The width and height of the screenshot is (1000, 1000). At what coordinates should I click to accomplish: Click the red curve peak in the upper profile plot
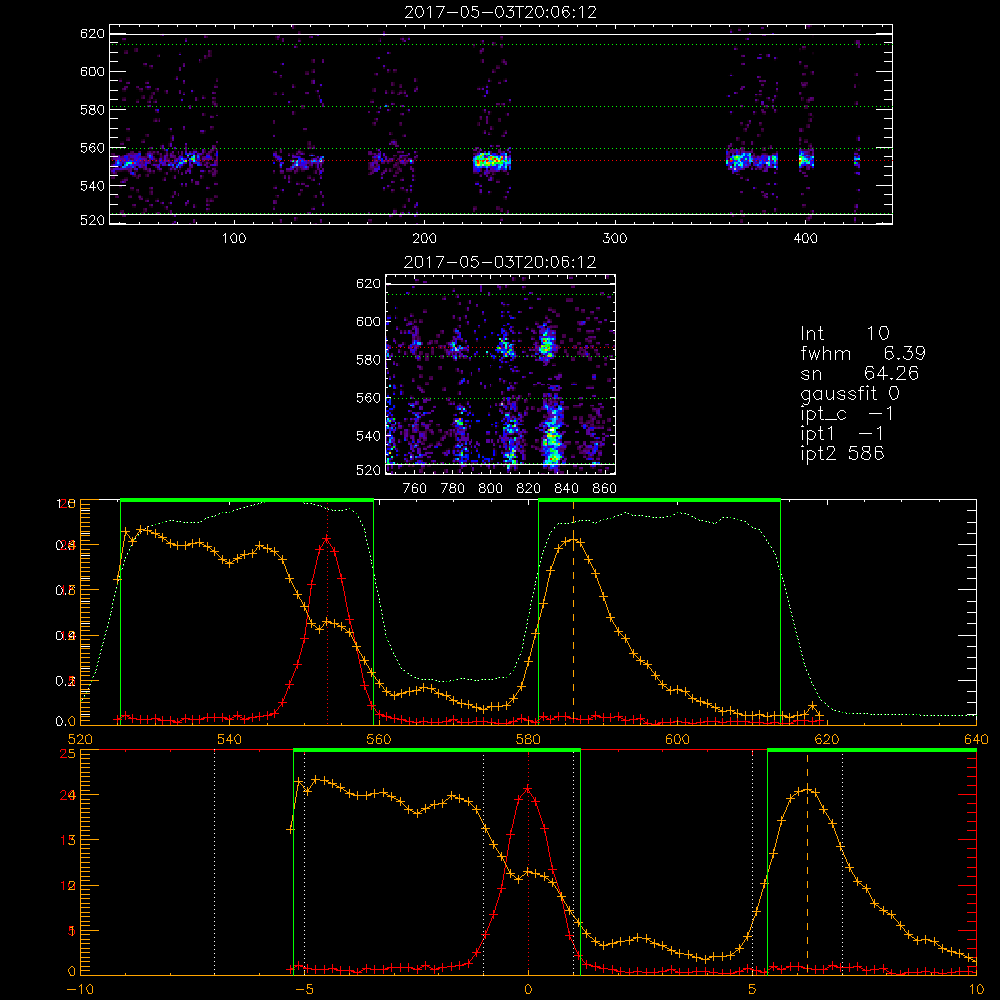[327, 539]
